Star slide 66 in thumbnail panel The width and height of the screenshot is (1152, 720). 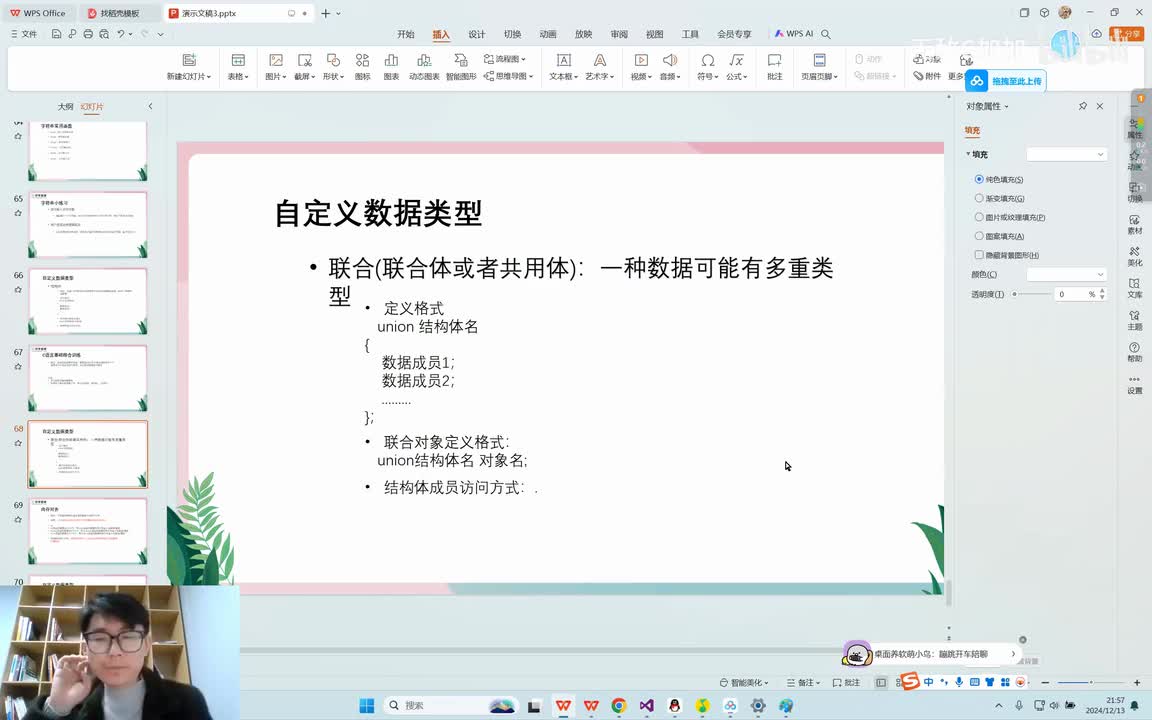(x=18, y=289)
